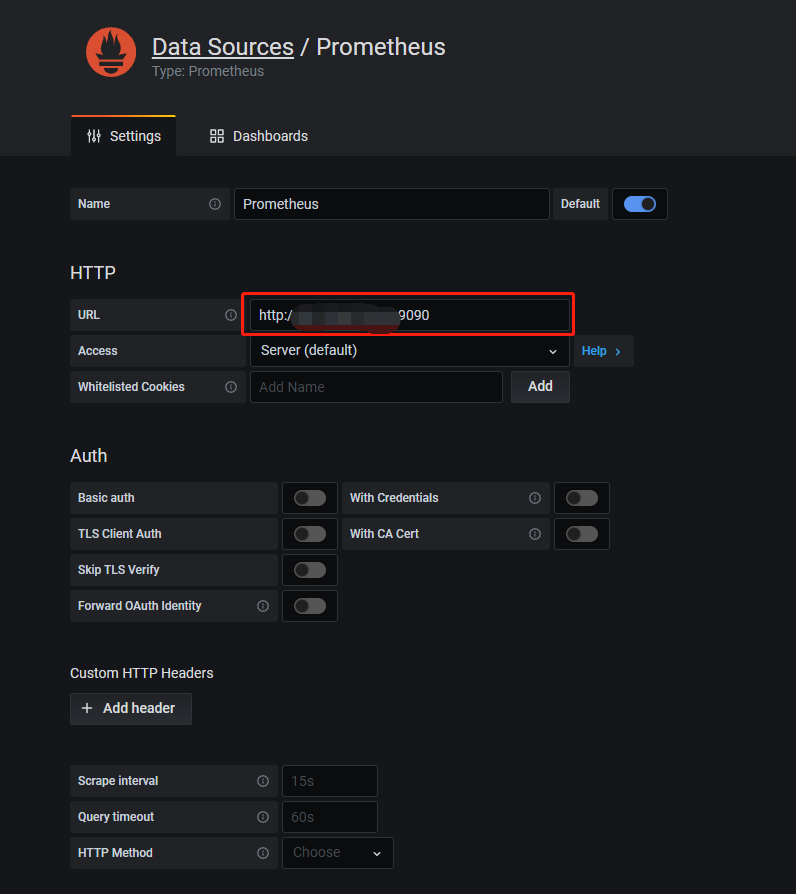Image resolution: width=796 pixels, height=894 pixels.
Task: Click the Prometheus flame logo icon
Action: tap(111, 52)
